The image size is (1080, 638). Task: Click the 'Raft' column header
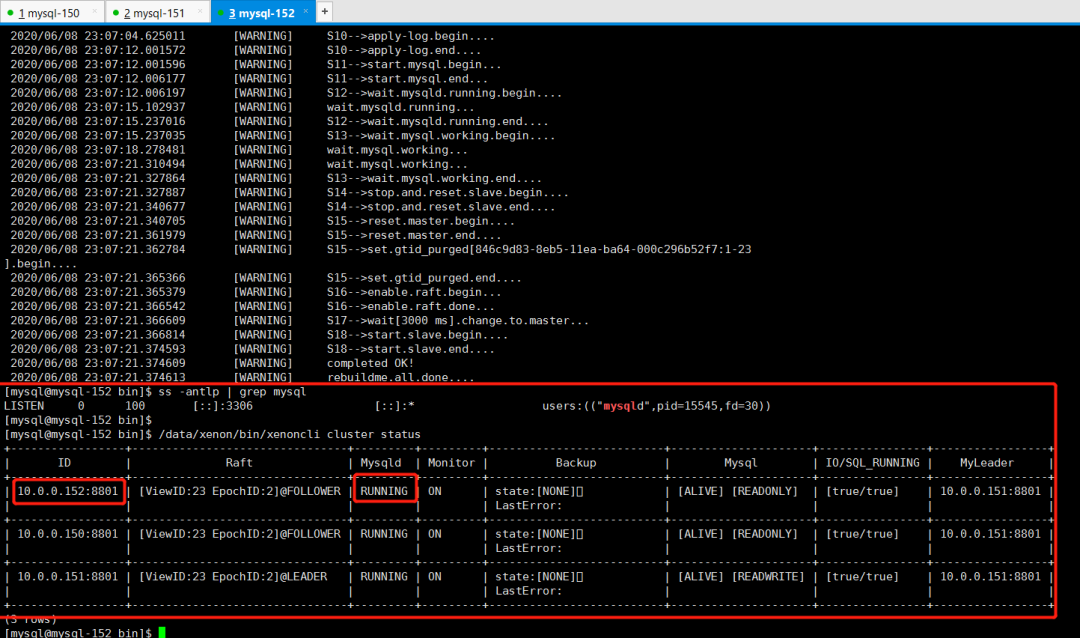pos(239,463)
